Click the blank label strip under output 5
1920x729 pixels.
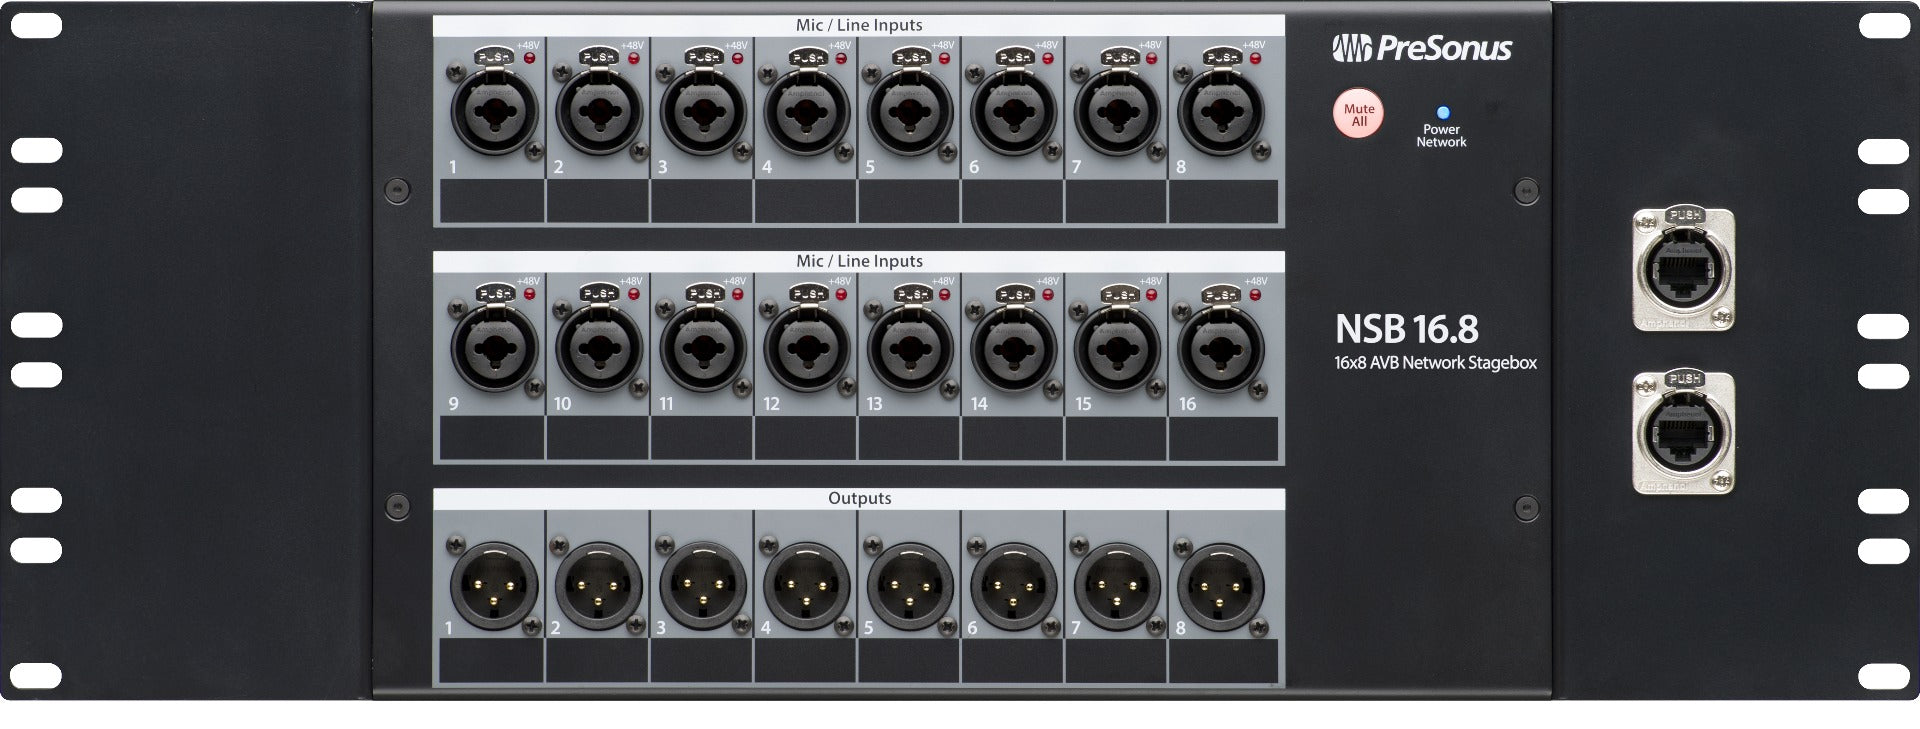click(909, 661)
